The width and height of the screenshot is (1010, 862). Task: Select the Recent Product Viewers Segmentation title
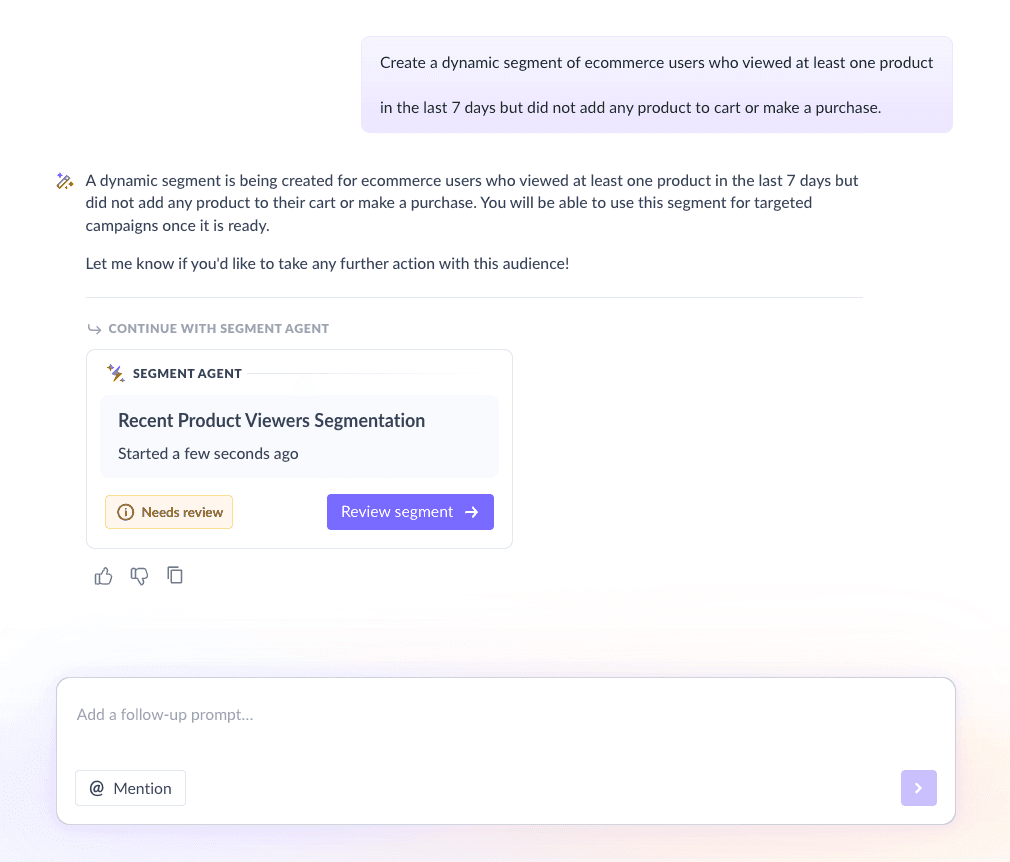[271, 420]
